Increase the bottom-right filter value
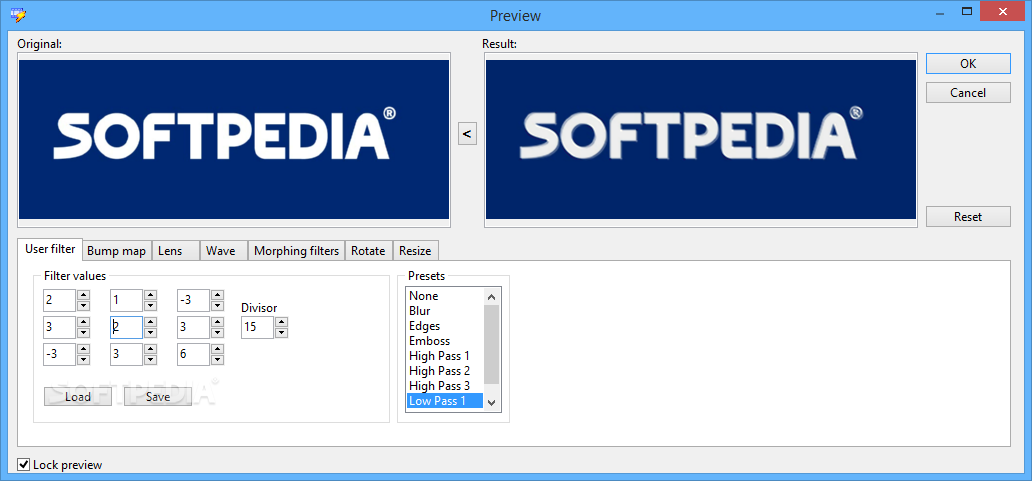Screen dimensions: 1032x481 pyautogui.click(x=217, y=348)
